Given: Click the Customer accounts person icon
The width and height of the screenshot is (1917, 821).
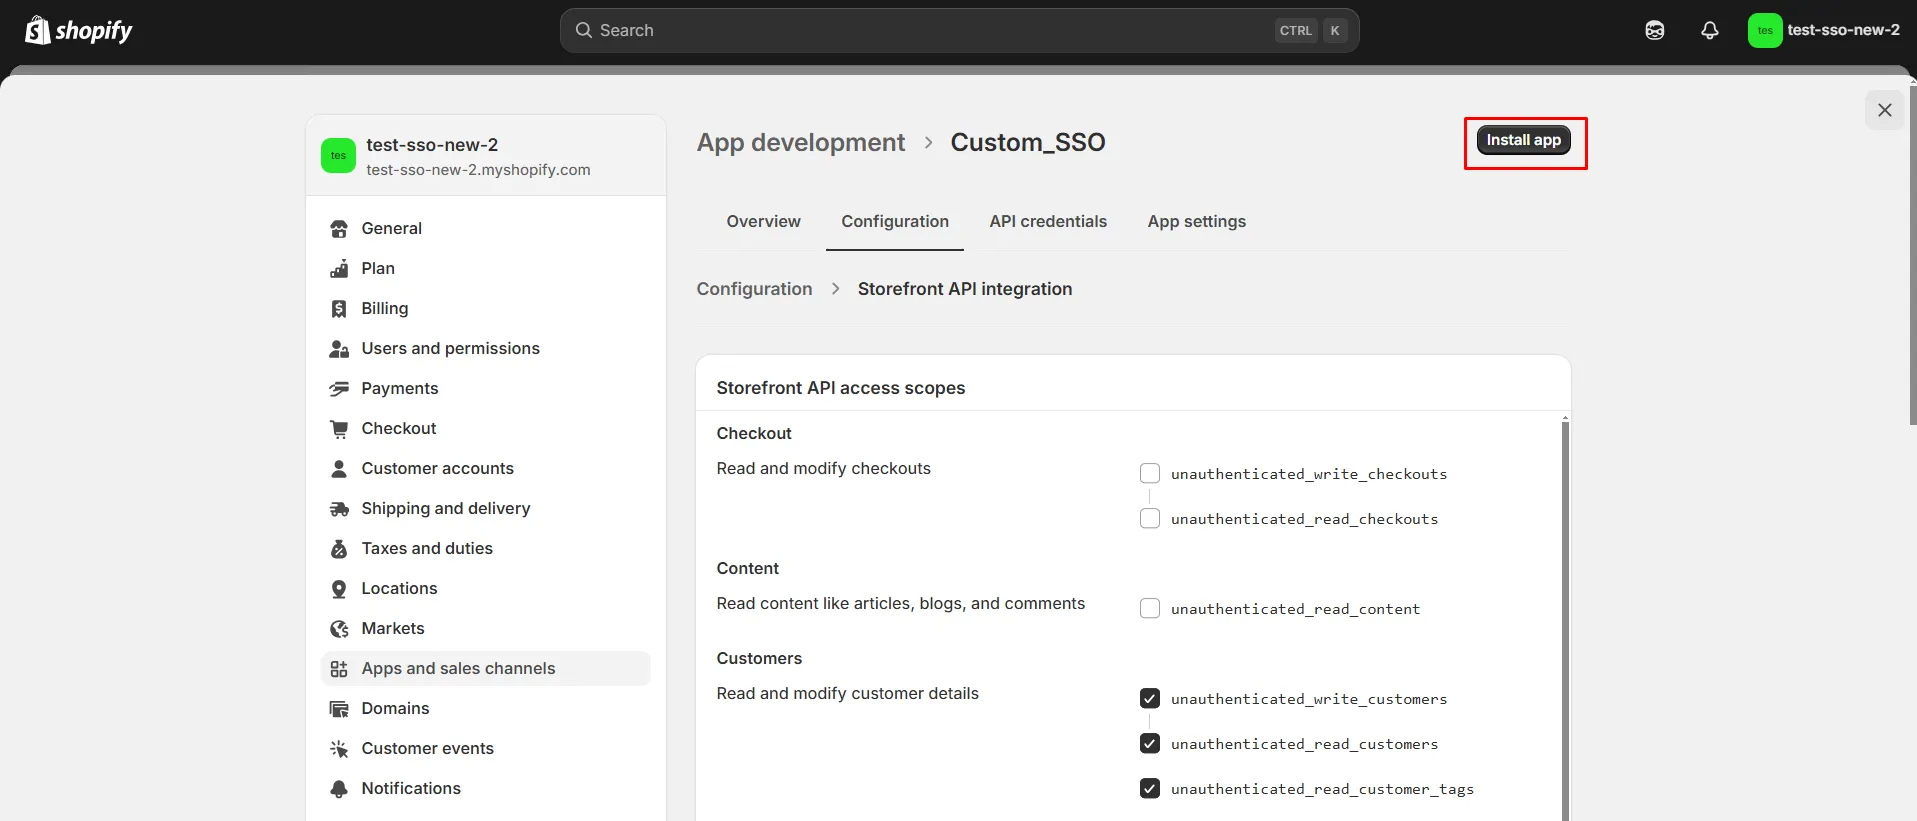Looking at the screenshot, I should 339,469.
